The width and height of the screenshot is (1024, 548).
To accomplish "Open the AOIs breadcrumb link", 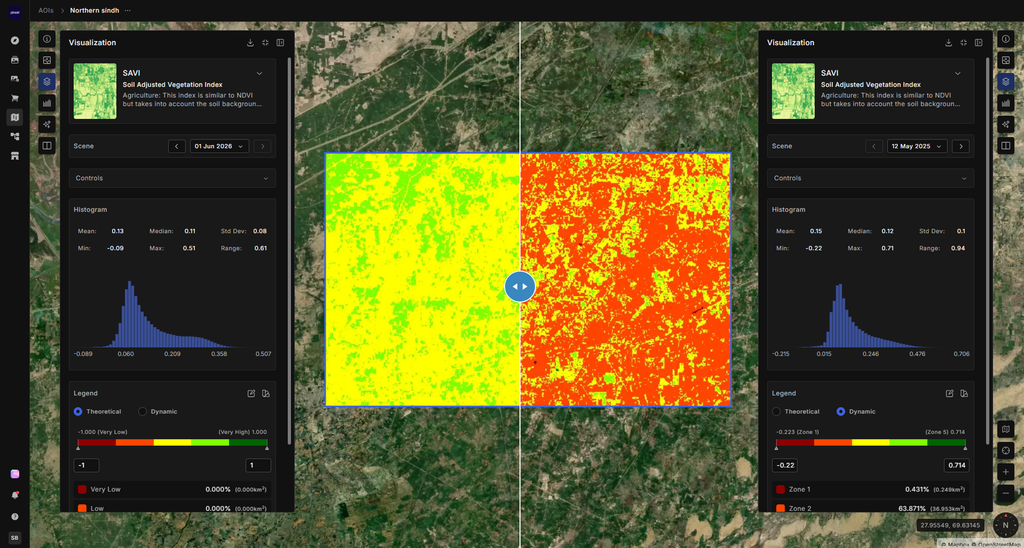I will [x=46, y=10].
